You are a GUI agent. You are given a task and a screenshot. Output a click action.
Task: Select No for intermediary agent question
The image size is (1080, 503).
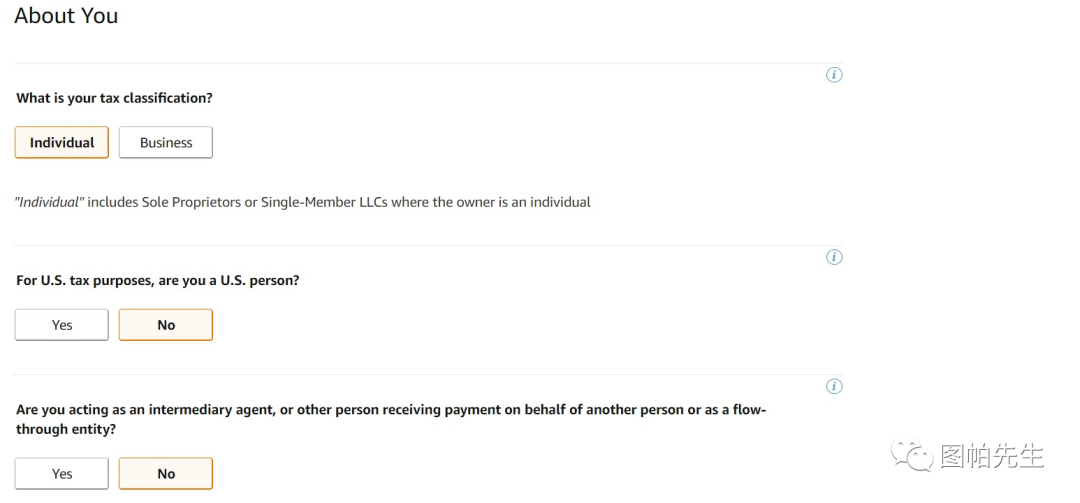[166, 474]
